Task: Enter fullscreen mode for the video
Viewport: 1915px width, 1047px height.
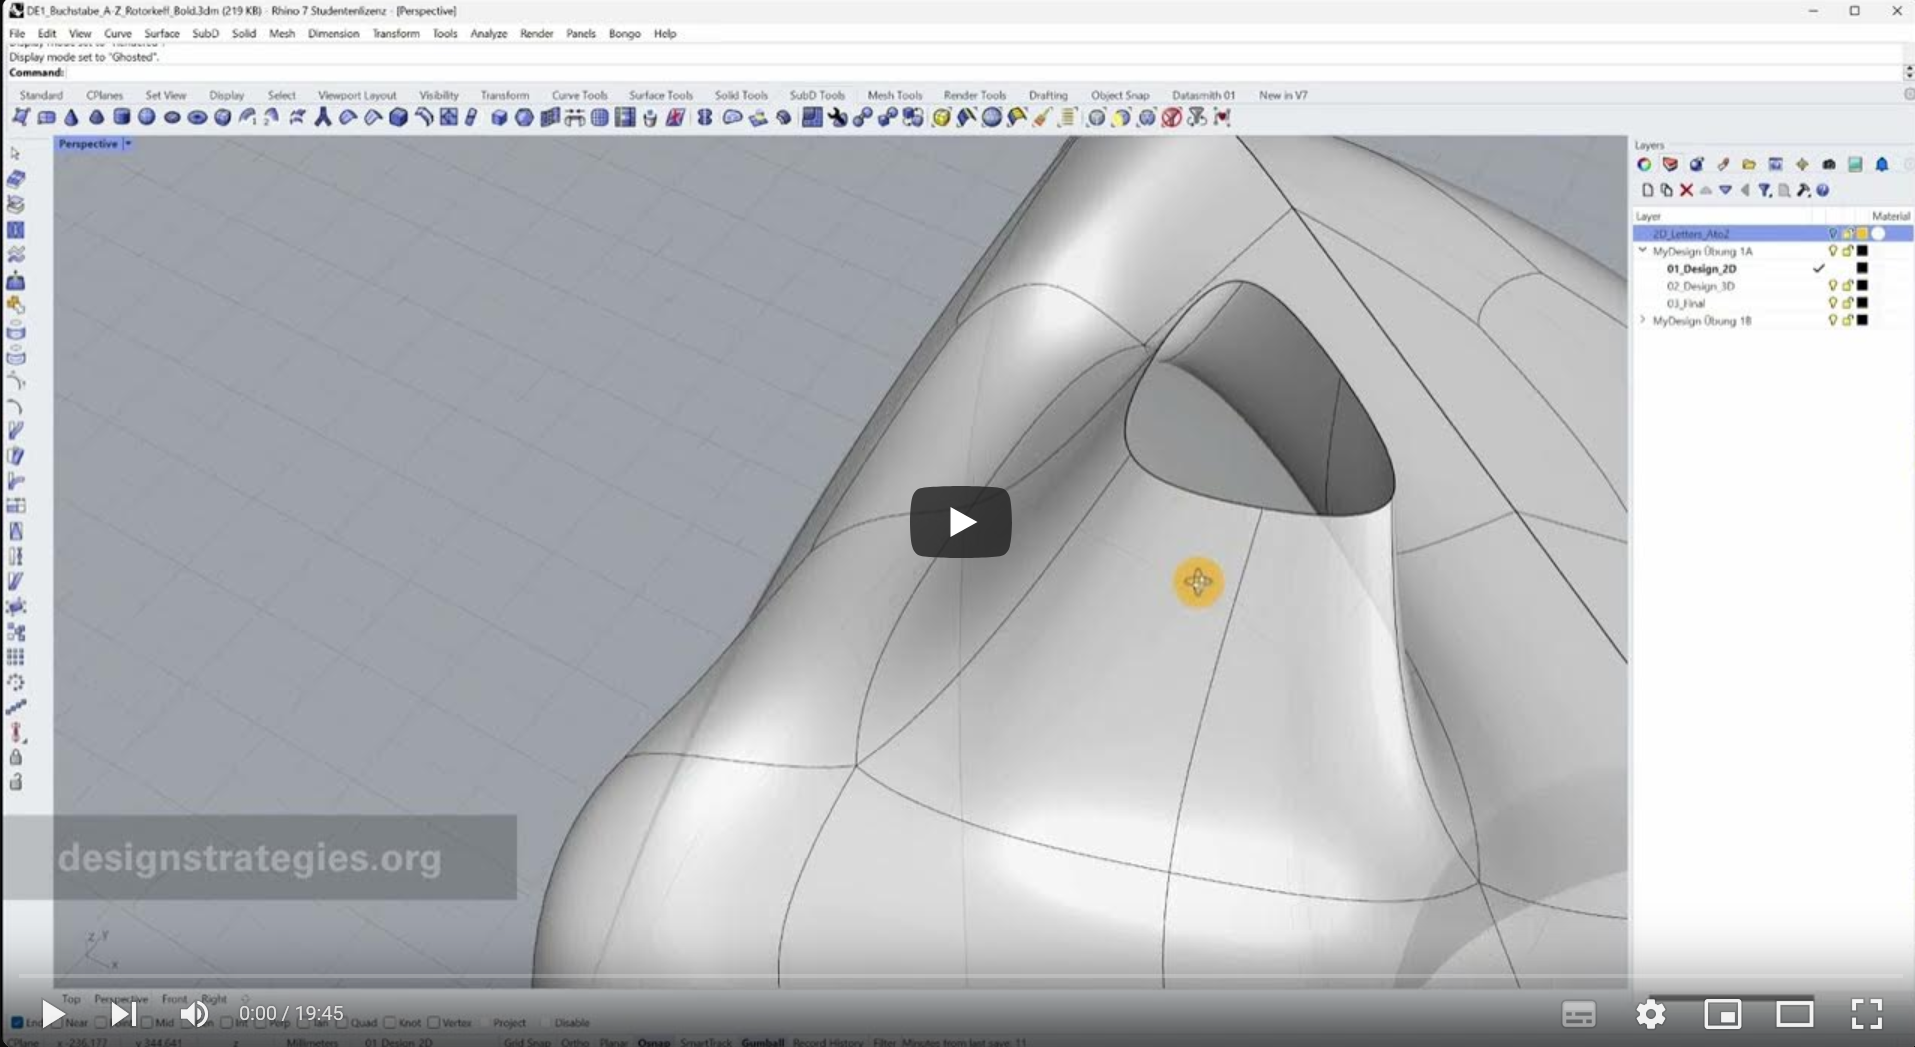Action: click(x=1866, y=1014)
